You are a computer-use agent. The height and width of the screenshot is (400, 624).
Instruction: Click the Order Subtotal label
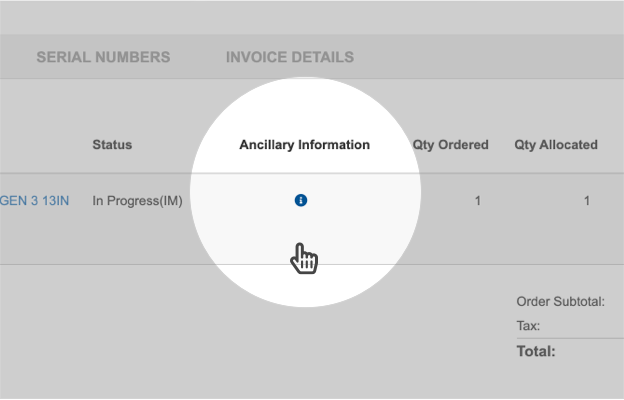[560, 301]
